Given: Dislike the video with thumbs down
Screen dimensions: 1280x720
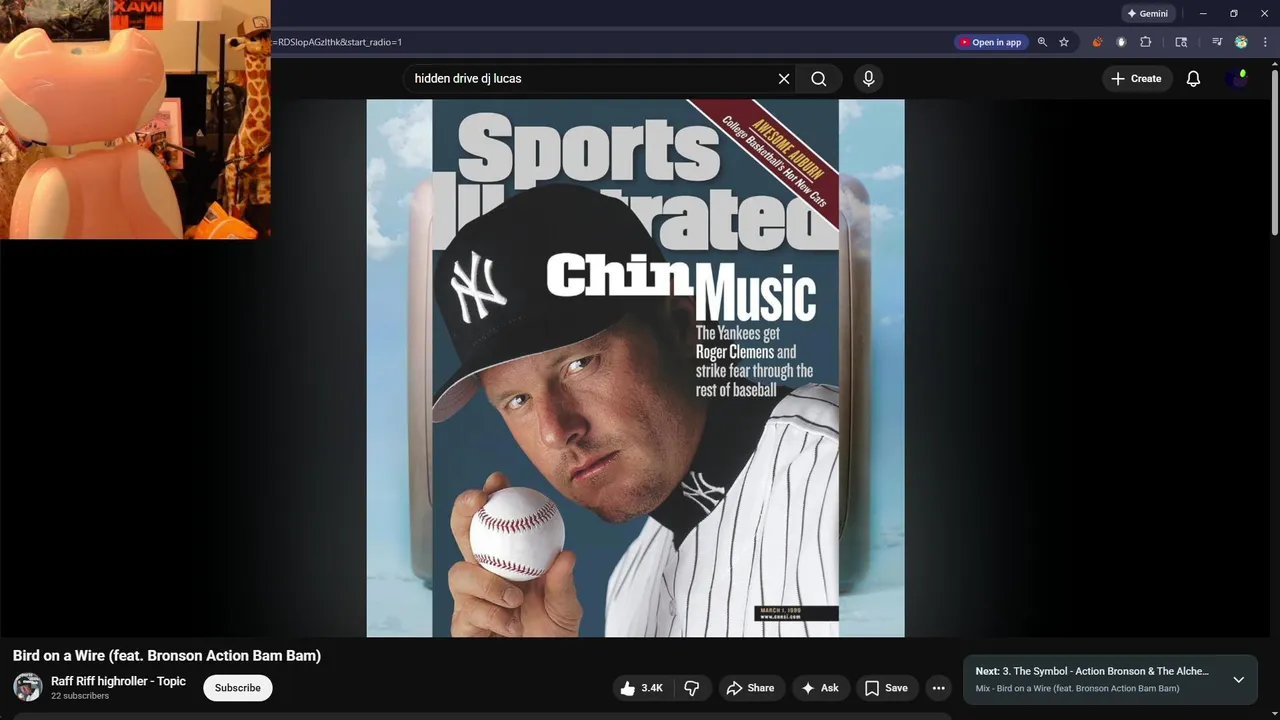Looking at the screenshot, I should pos(692,688).
